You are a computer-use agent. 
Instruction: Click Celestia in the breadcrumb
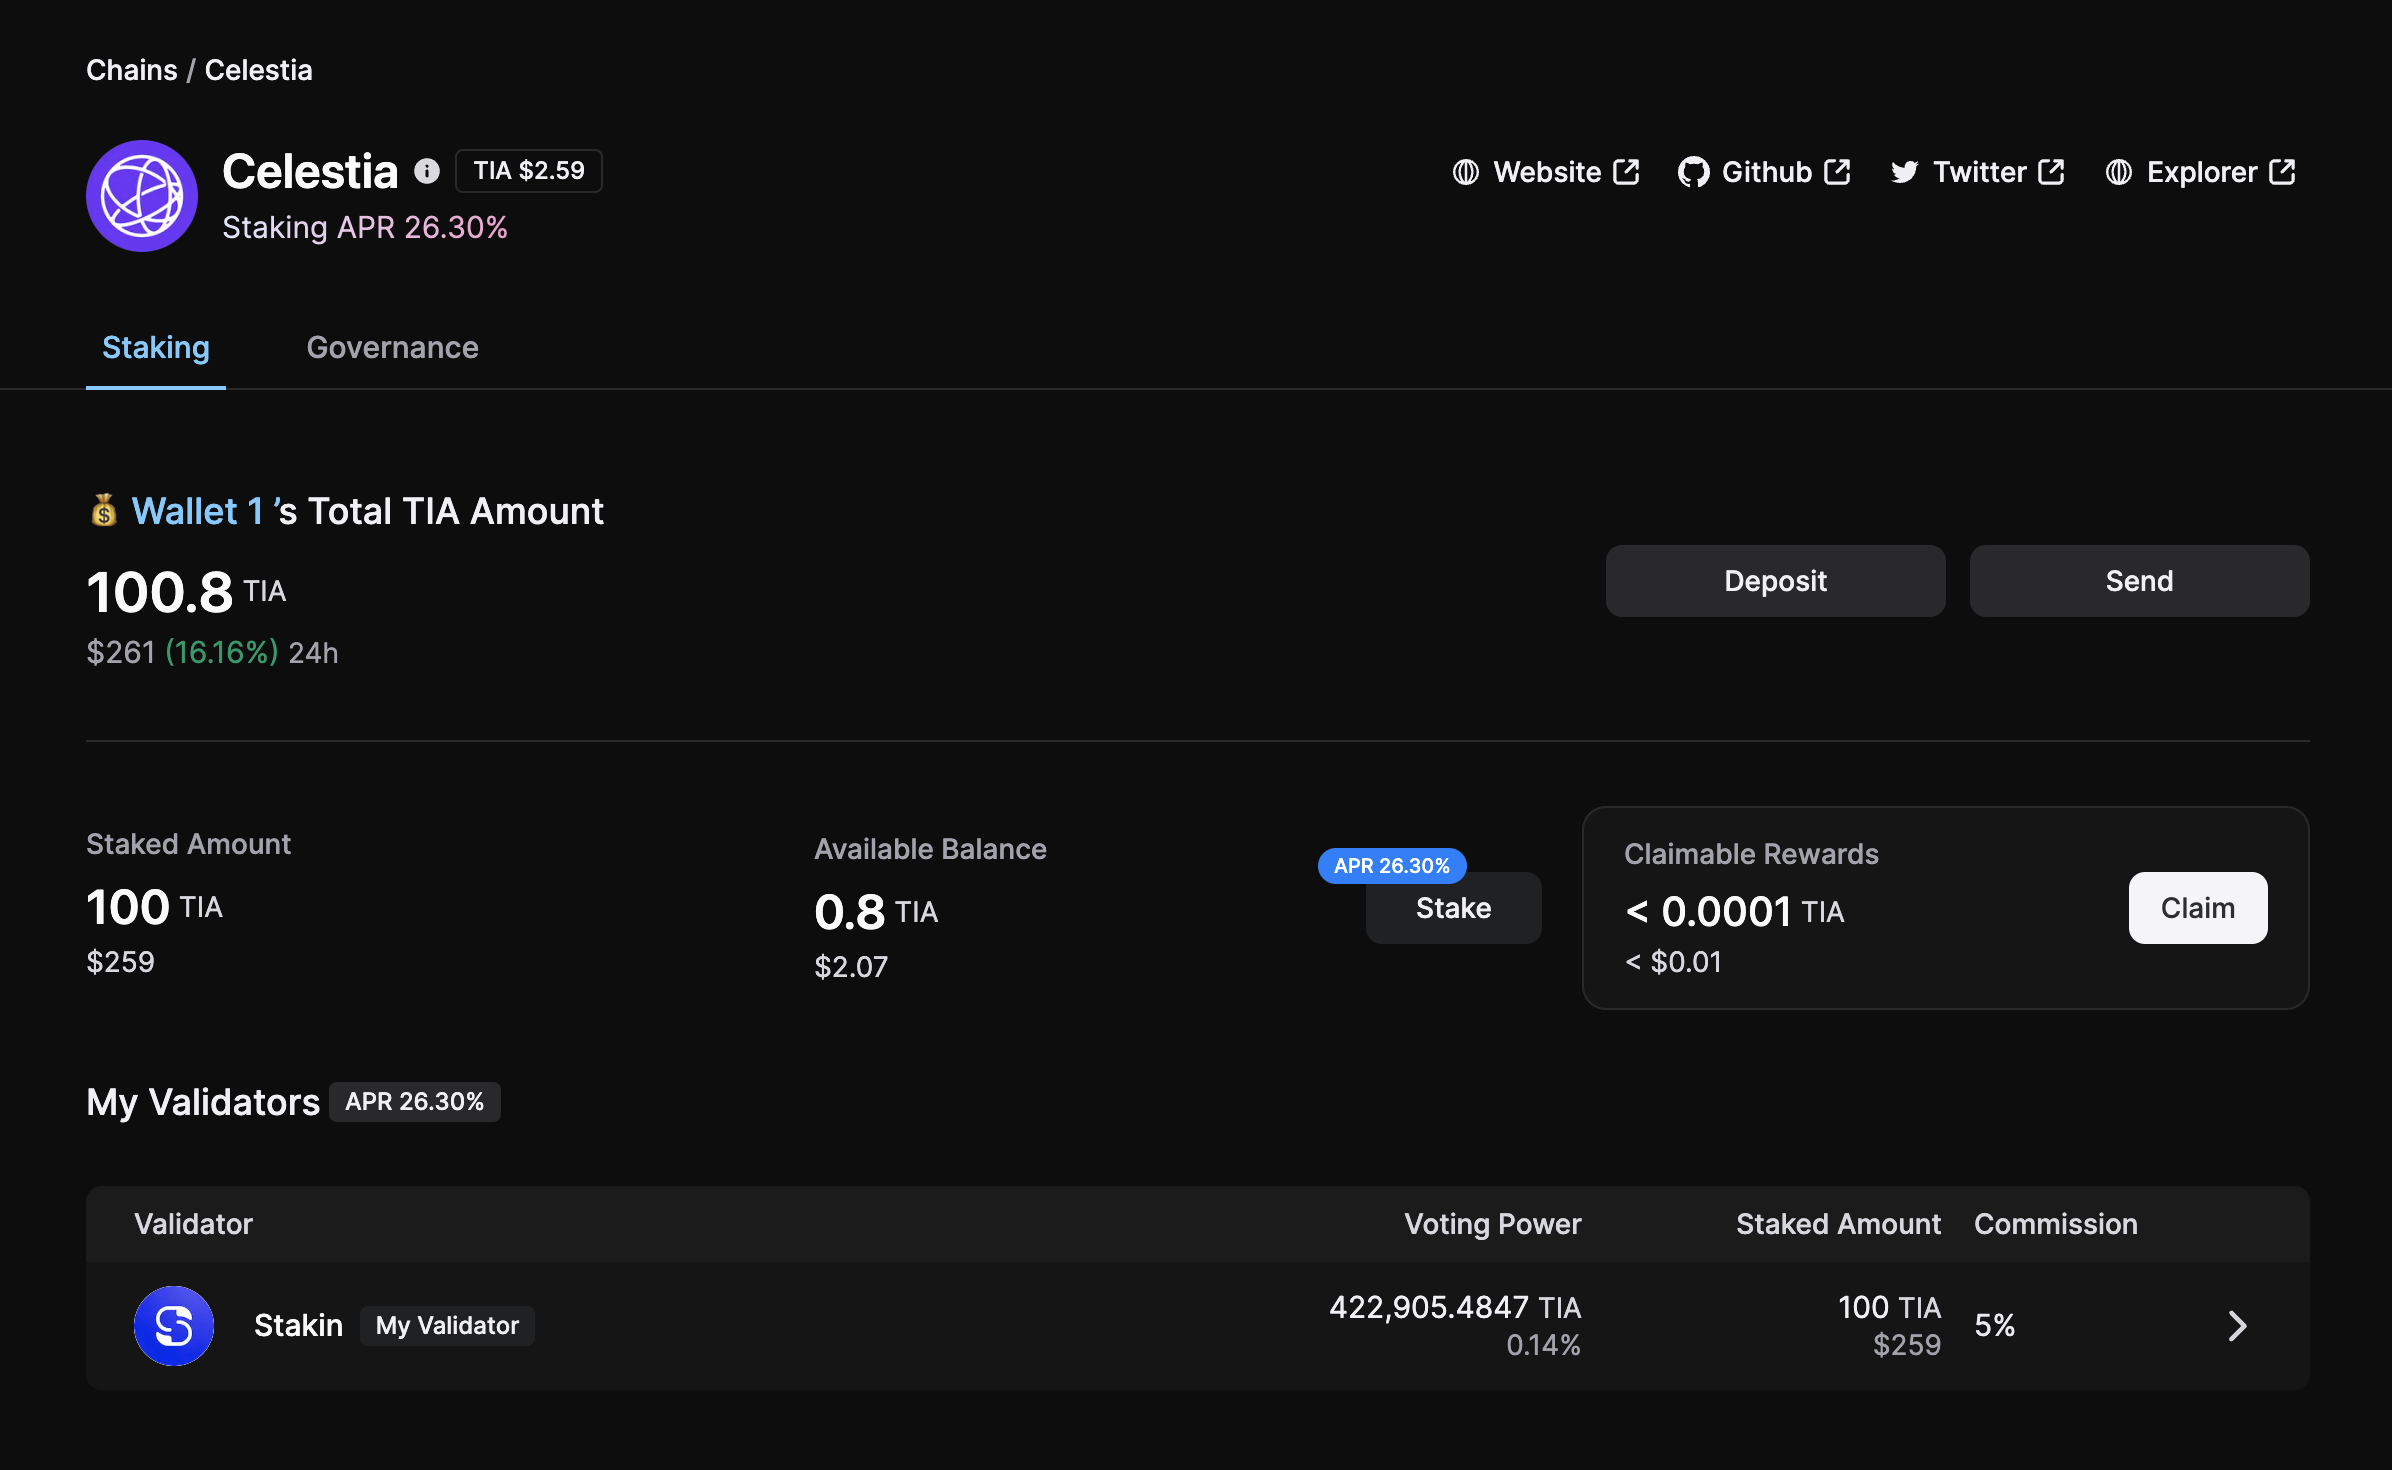(258, 70)
